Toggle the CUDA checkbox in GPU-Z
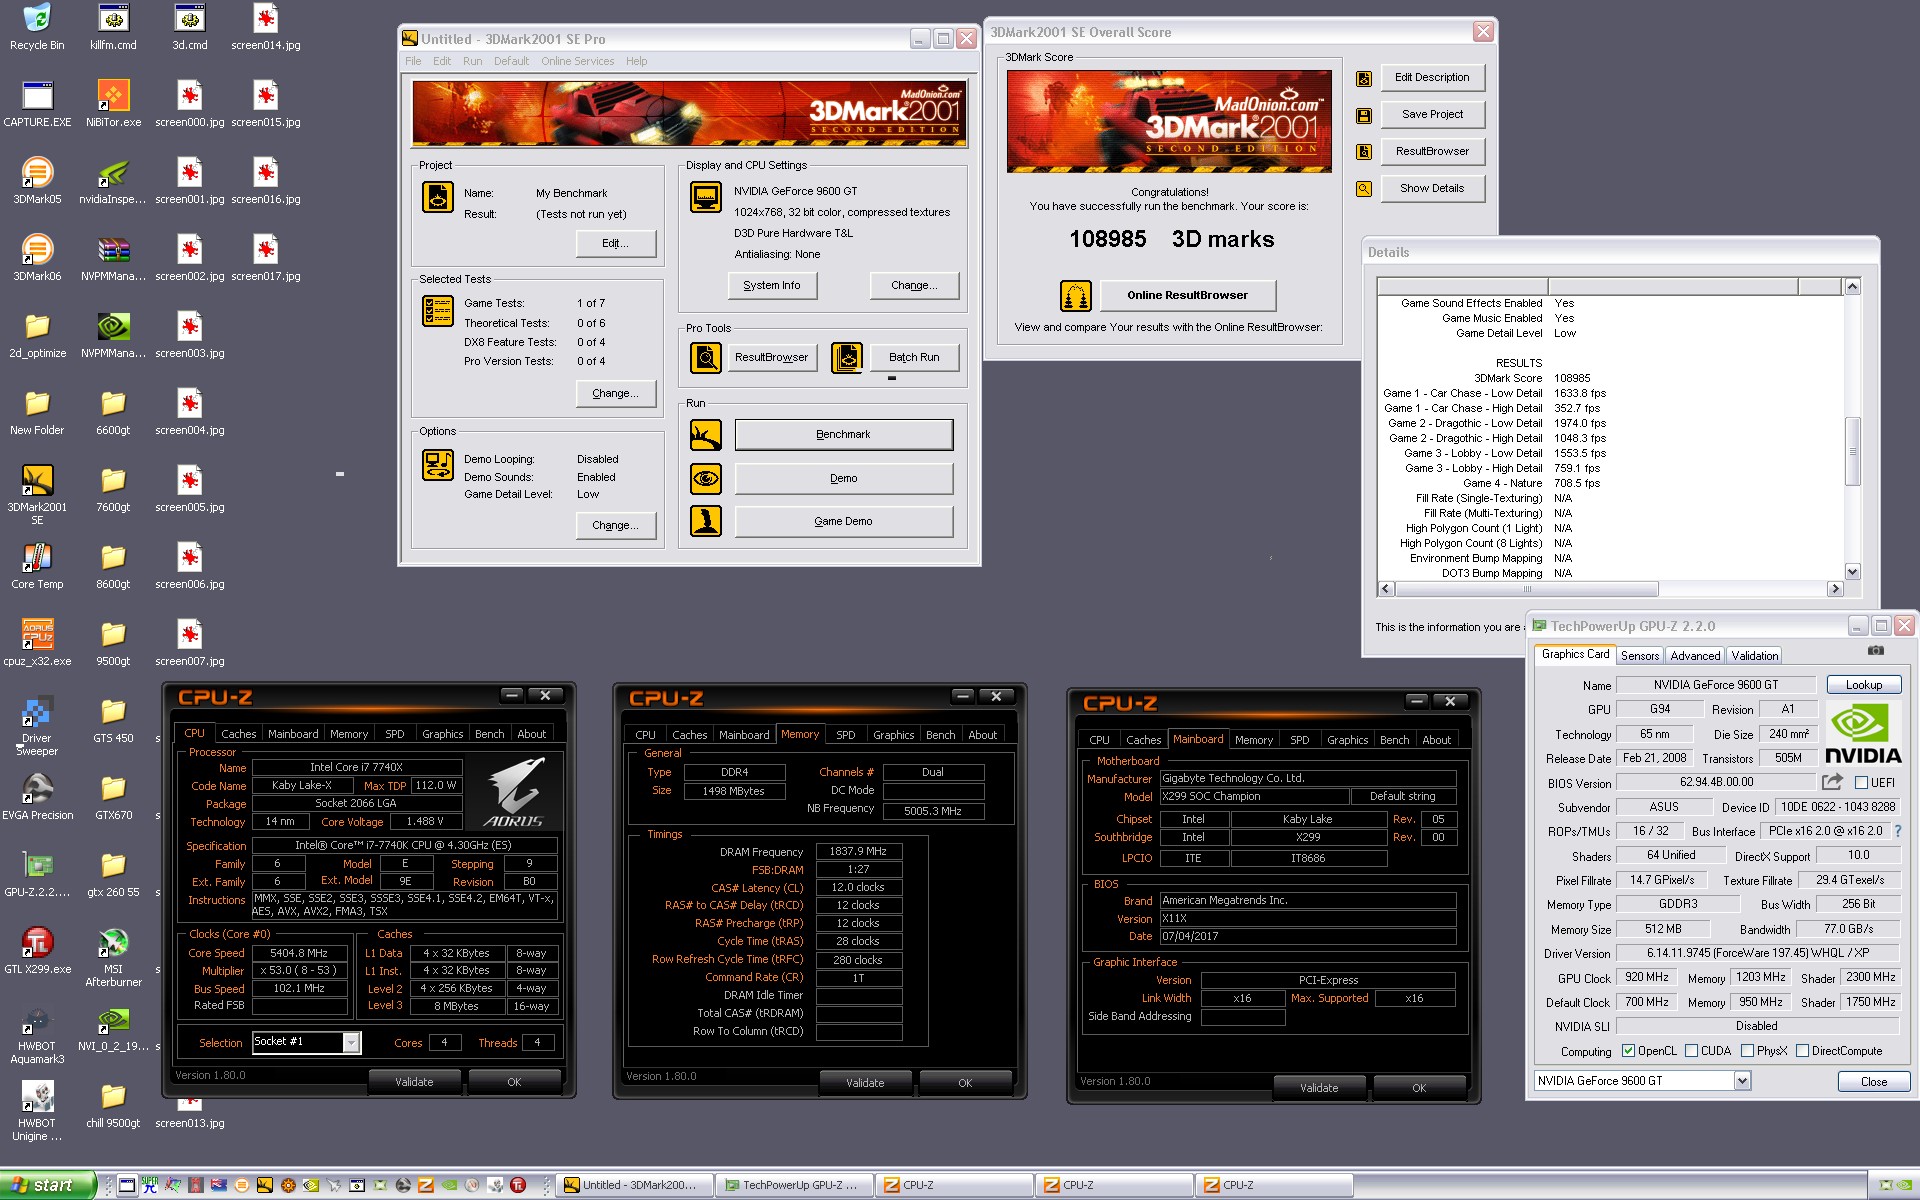 click(1691, 1051)
